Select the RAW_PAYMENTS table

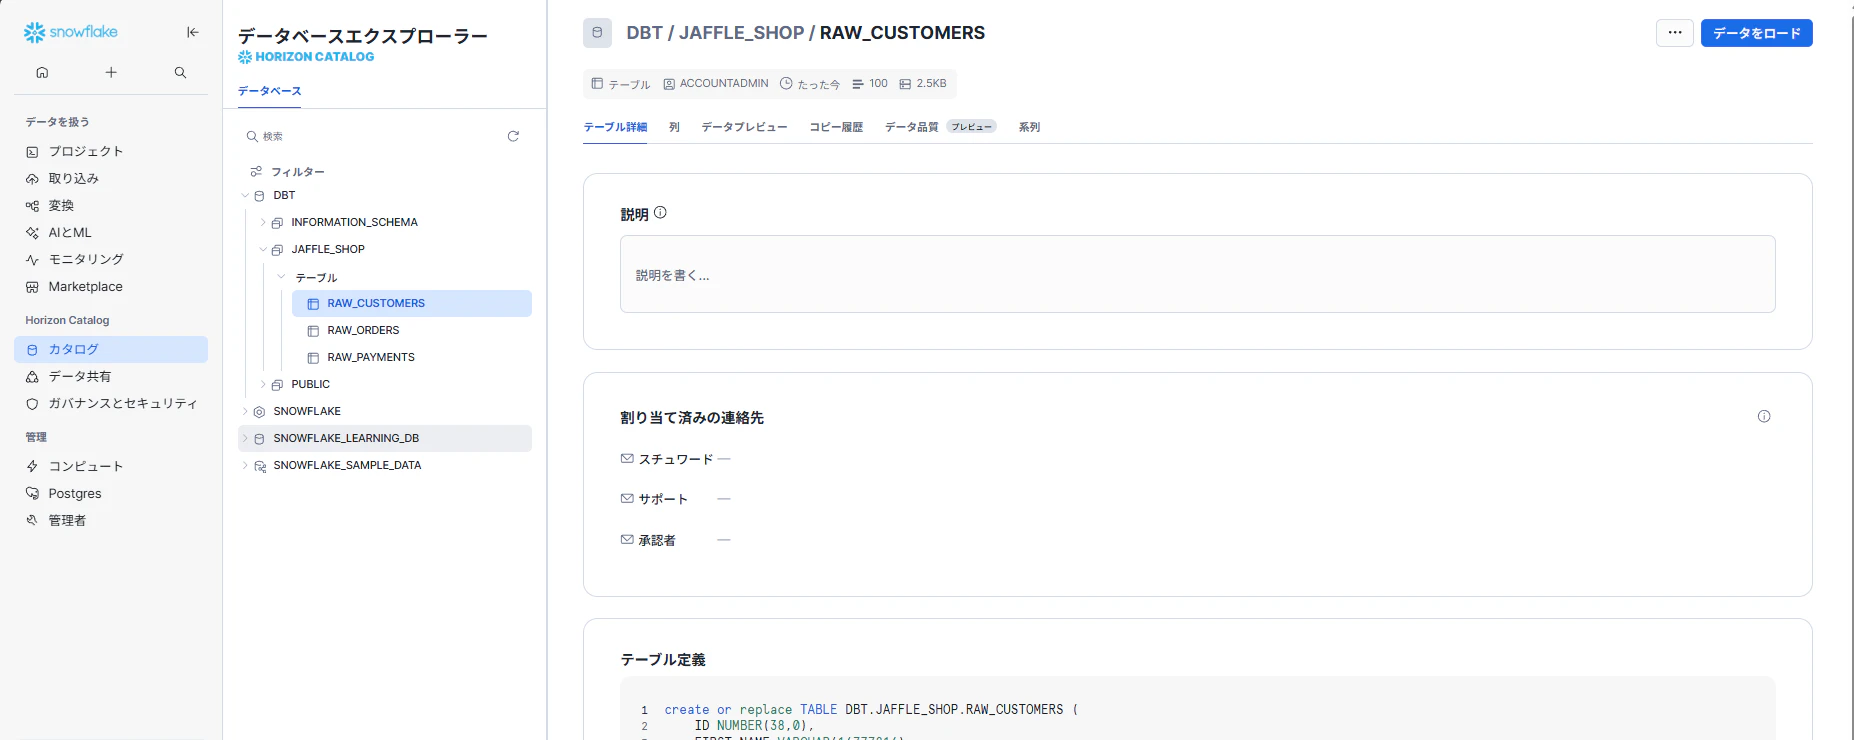pyautogui.click(x=412, y=357)
